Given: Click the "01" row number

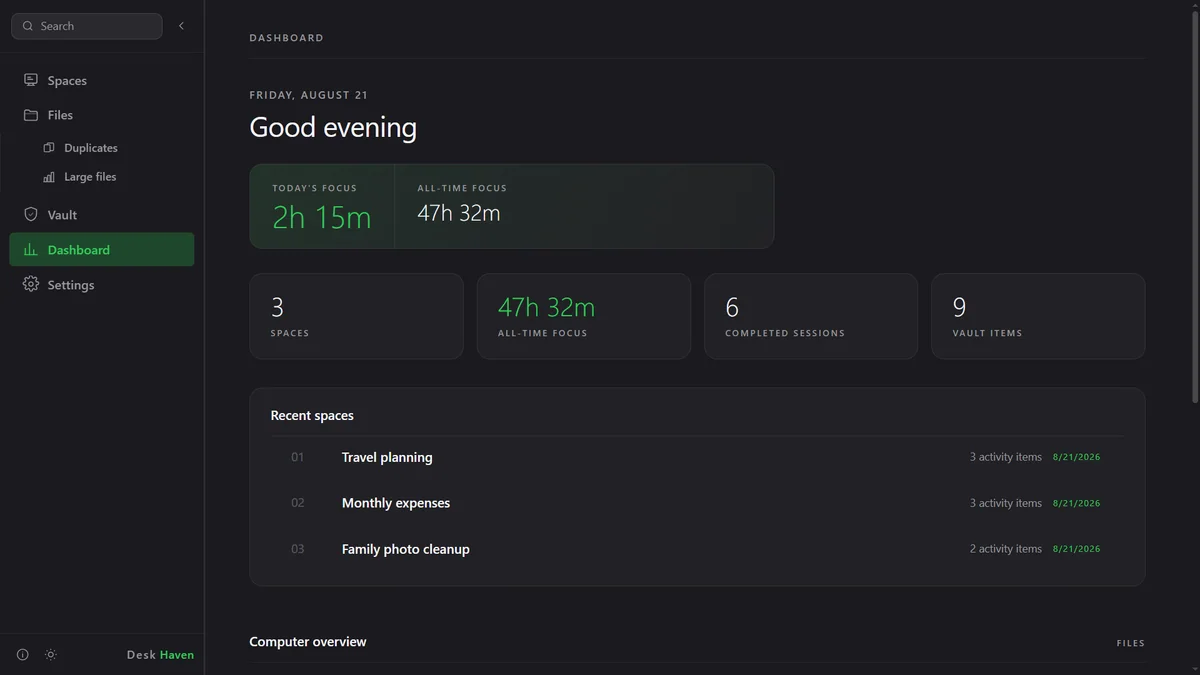Looking at the screenshot, I should (x=297, y=457).
